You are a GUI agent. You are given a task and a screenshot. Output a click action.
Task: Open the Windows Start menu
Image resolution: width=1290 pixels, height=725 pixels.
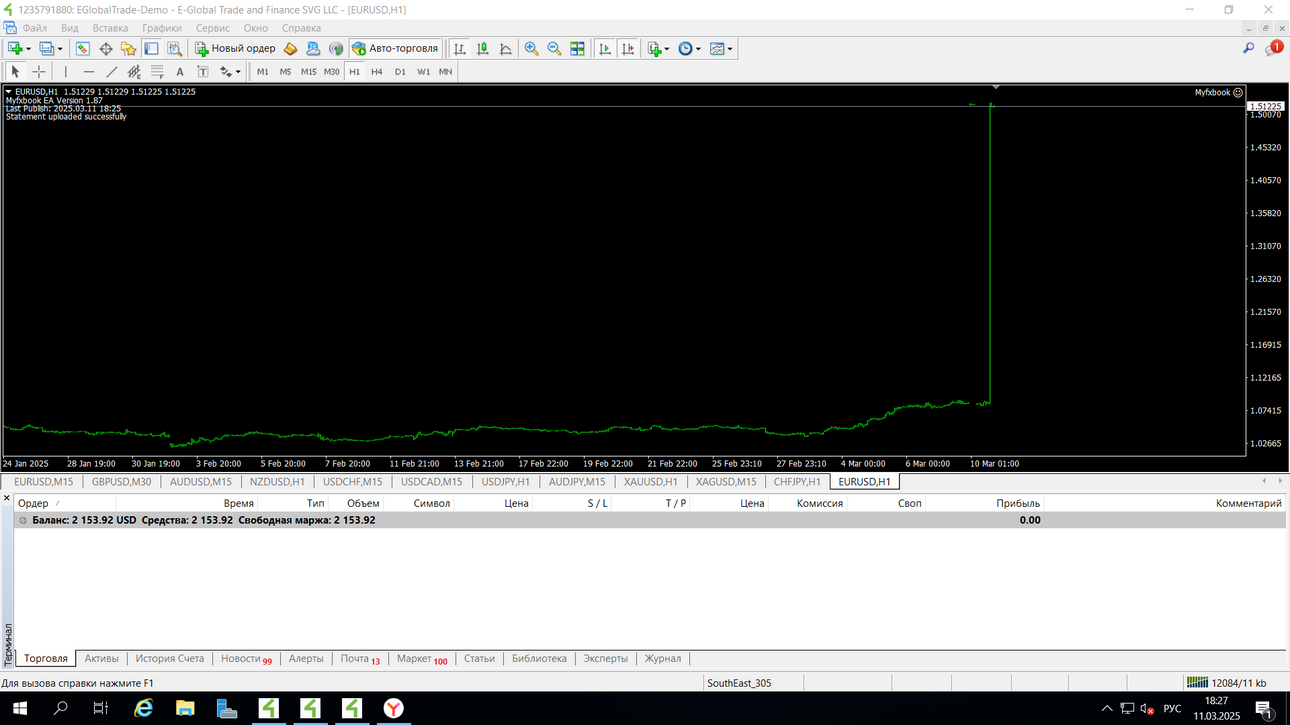tap(19, 708)
